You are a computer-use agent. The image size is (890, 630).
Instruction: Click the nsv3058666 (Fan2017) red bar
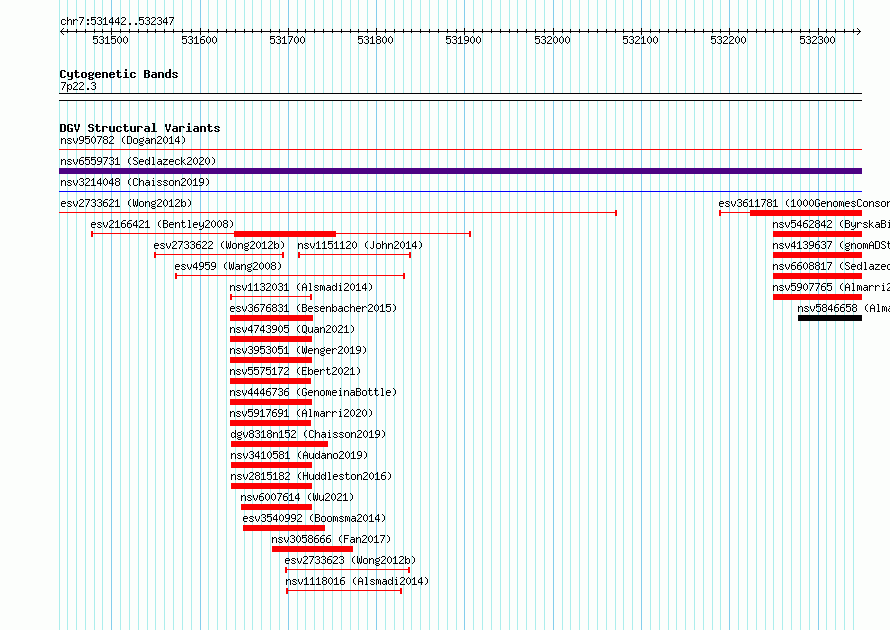(312, 549)
